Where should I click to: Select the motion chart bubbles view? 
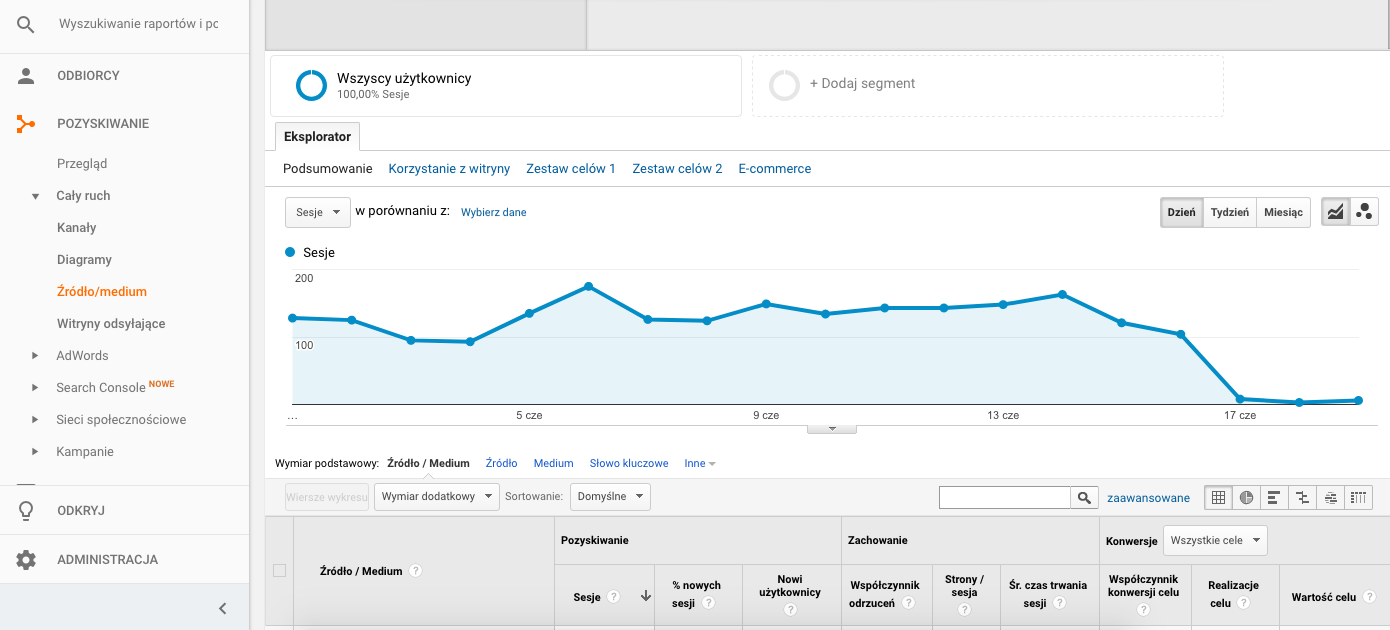1365,211
